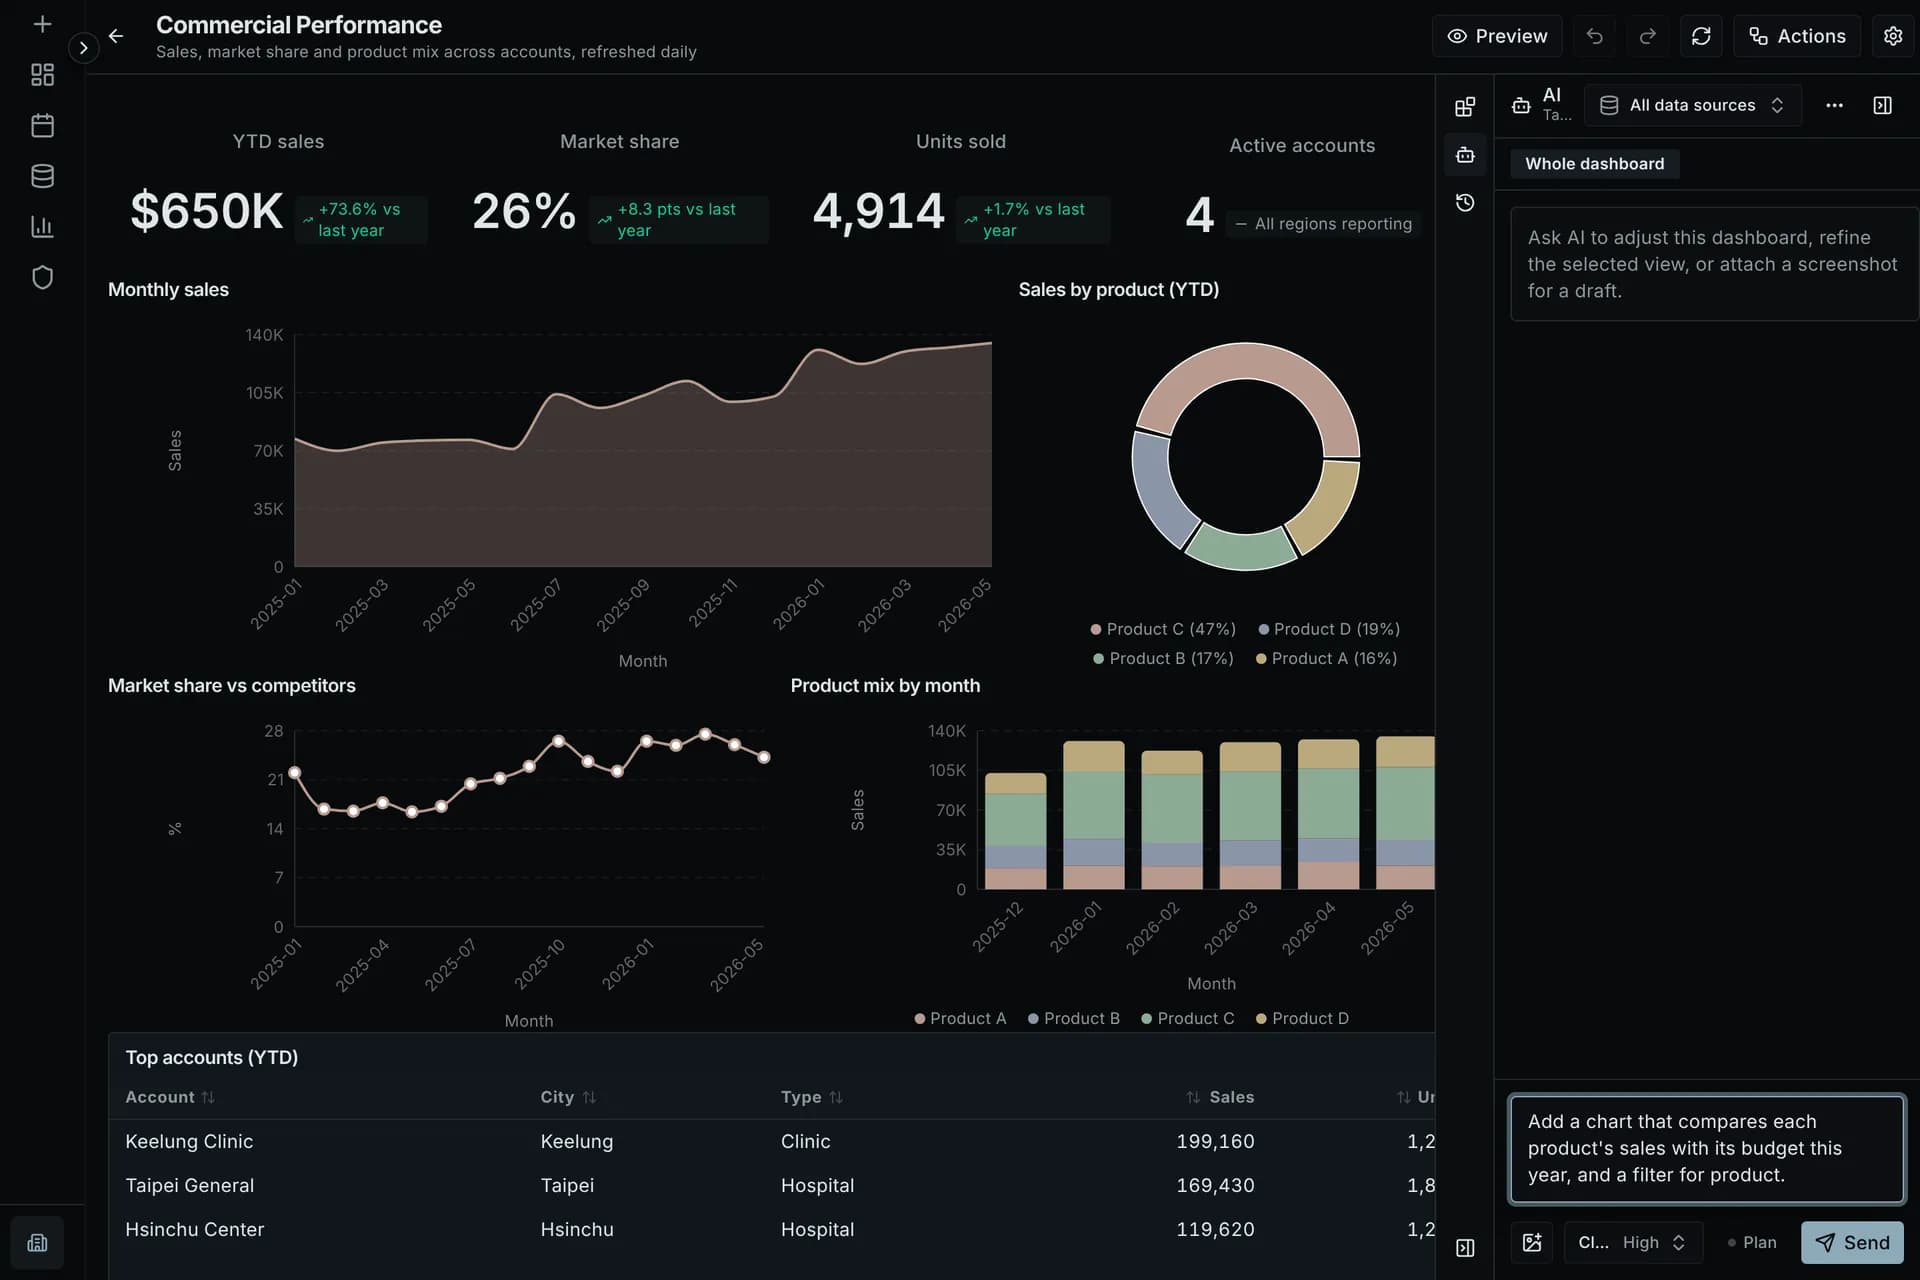The width and height of the screenshot is (1920, 1280).
Task: Sort table by City column
Action: [567, 1097]
